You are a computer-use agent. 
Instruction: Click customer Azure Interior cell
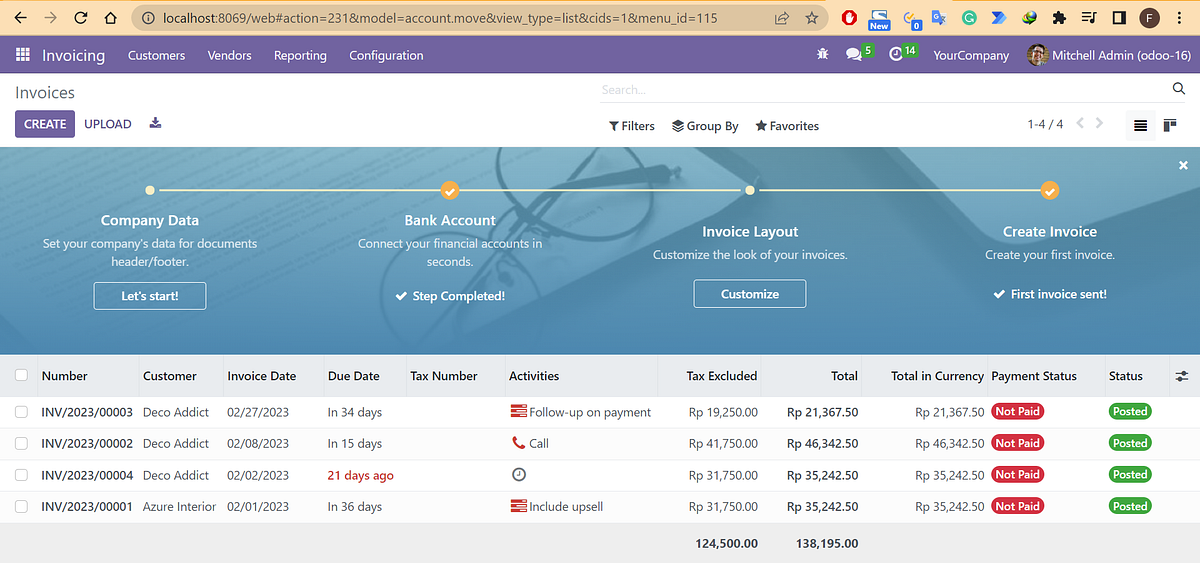(x=179, y=506)
